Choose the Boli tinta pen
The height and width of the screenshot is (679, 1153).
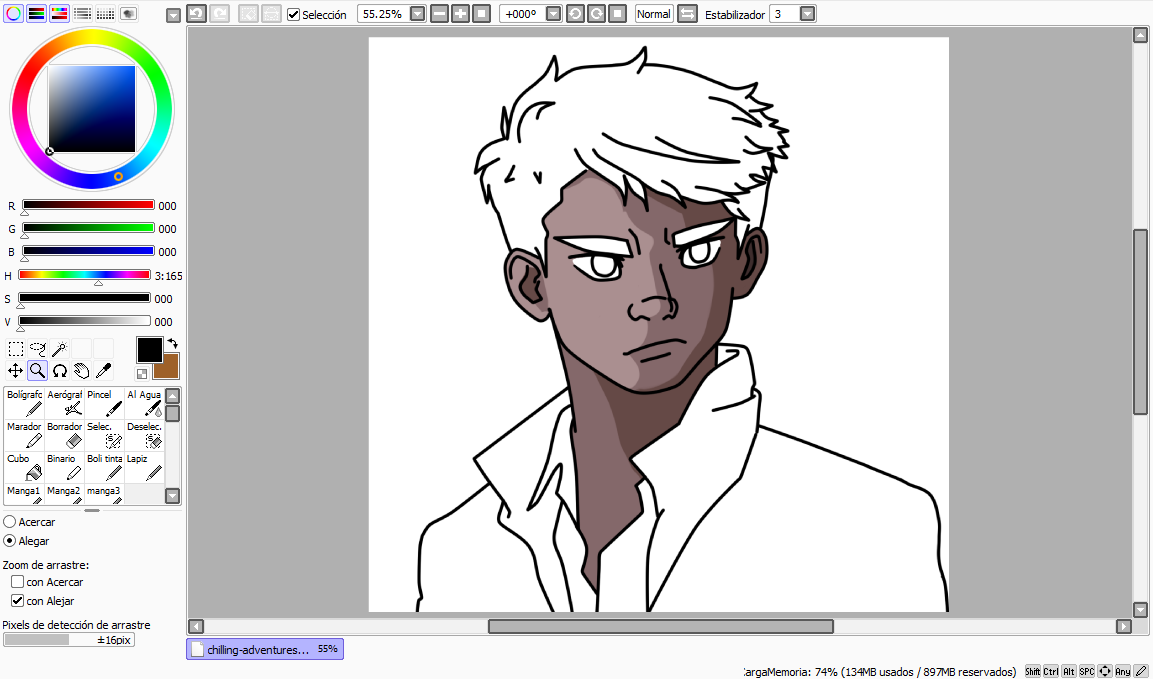[x=104, y=467]
